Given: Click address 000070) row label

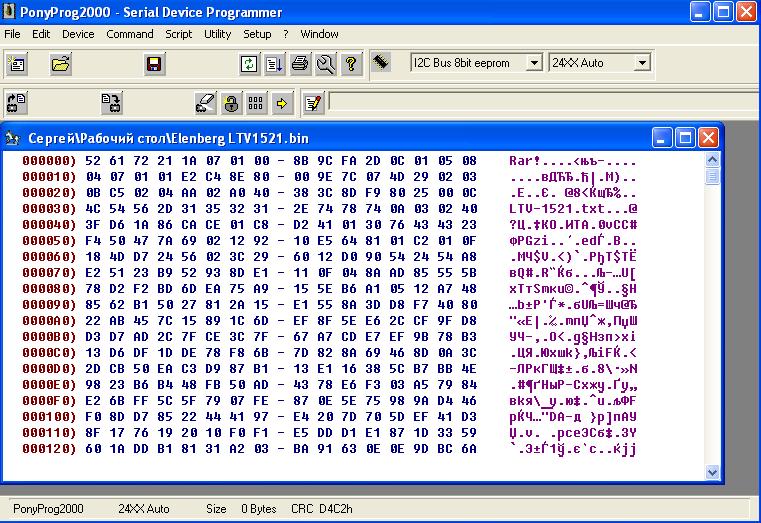Looking at the screenshot, I should pos(49,273).
